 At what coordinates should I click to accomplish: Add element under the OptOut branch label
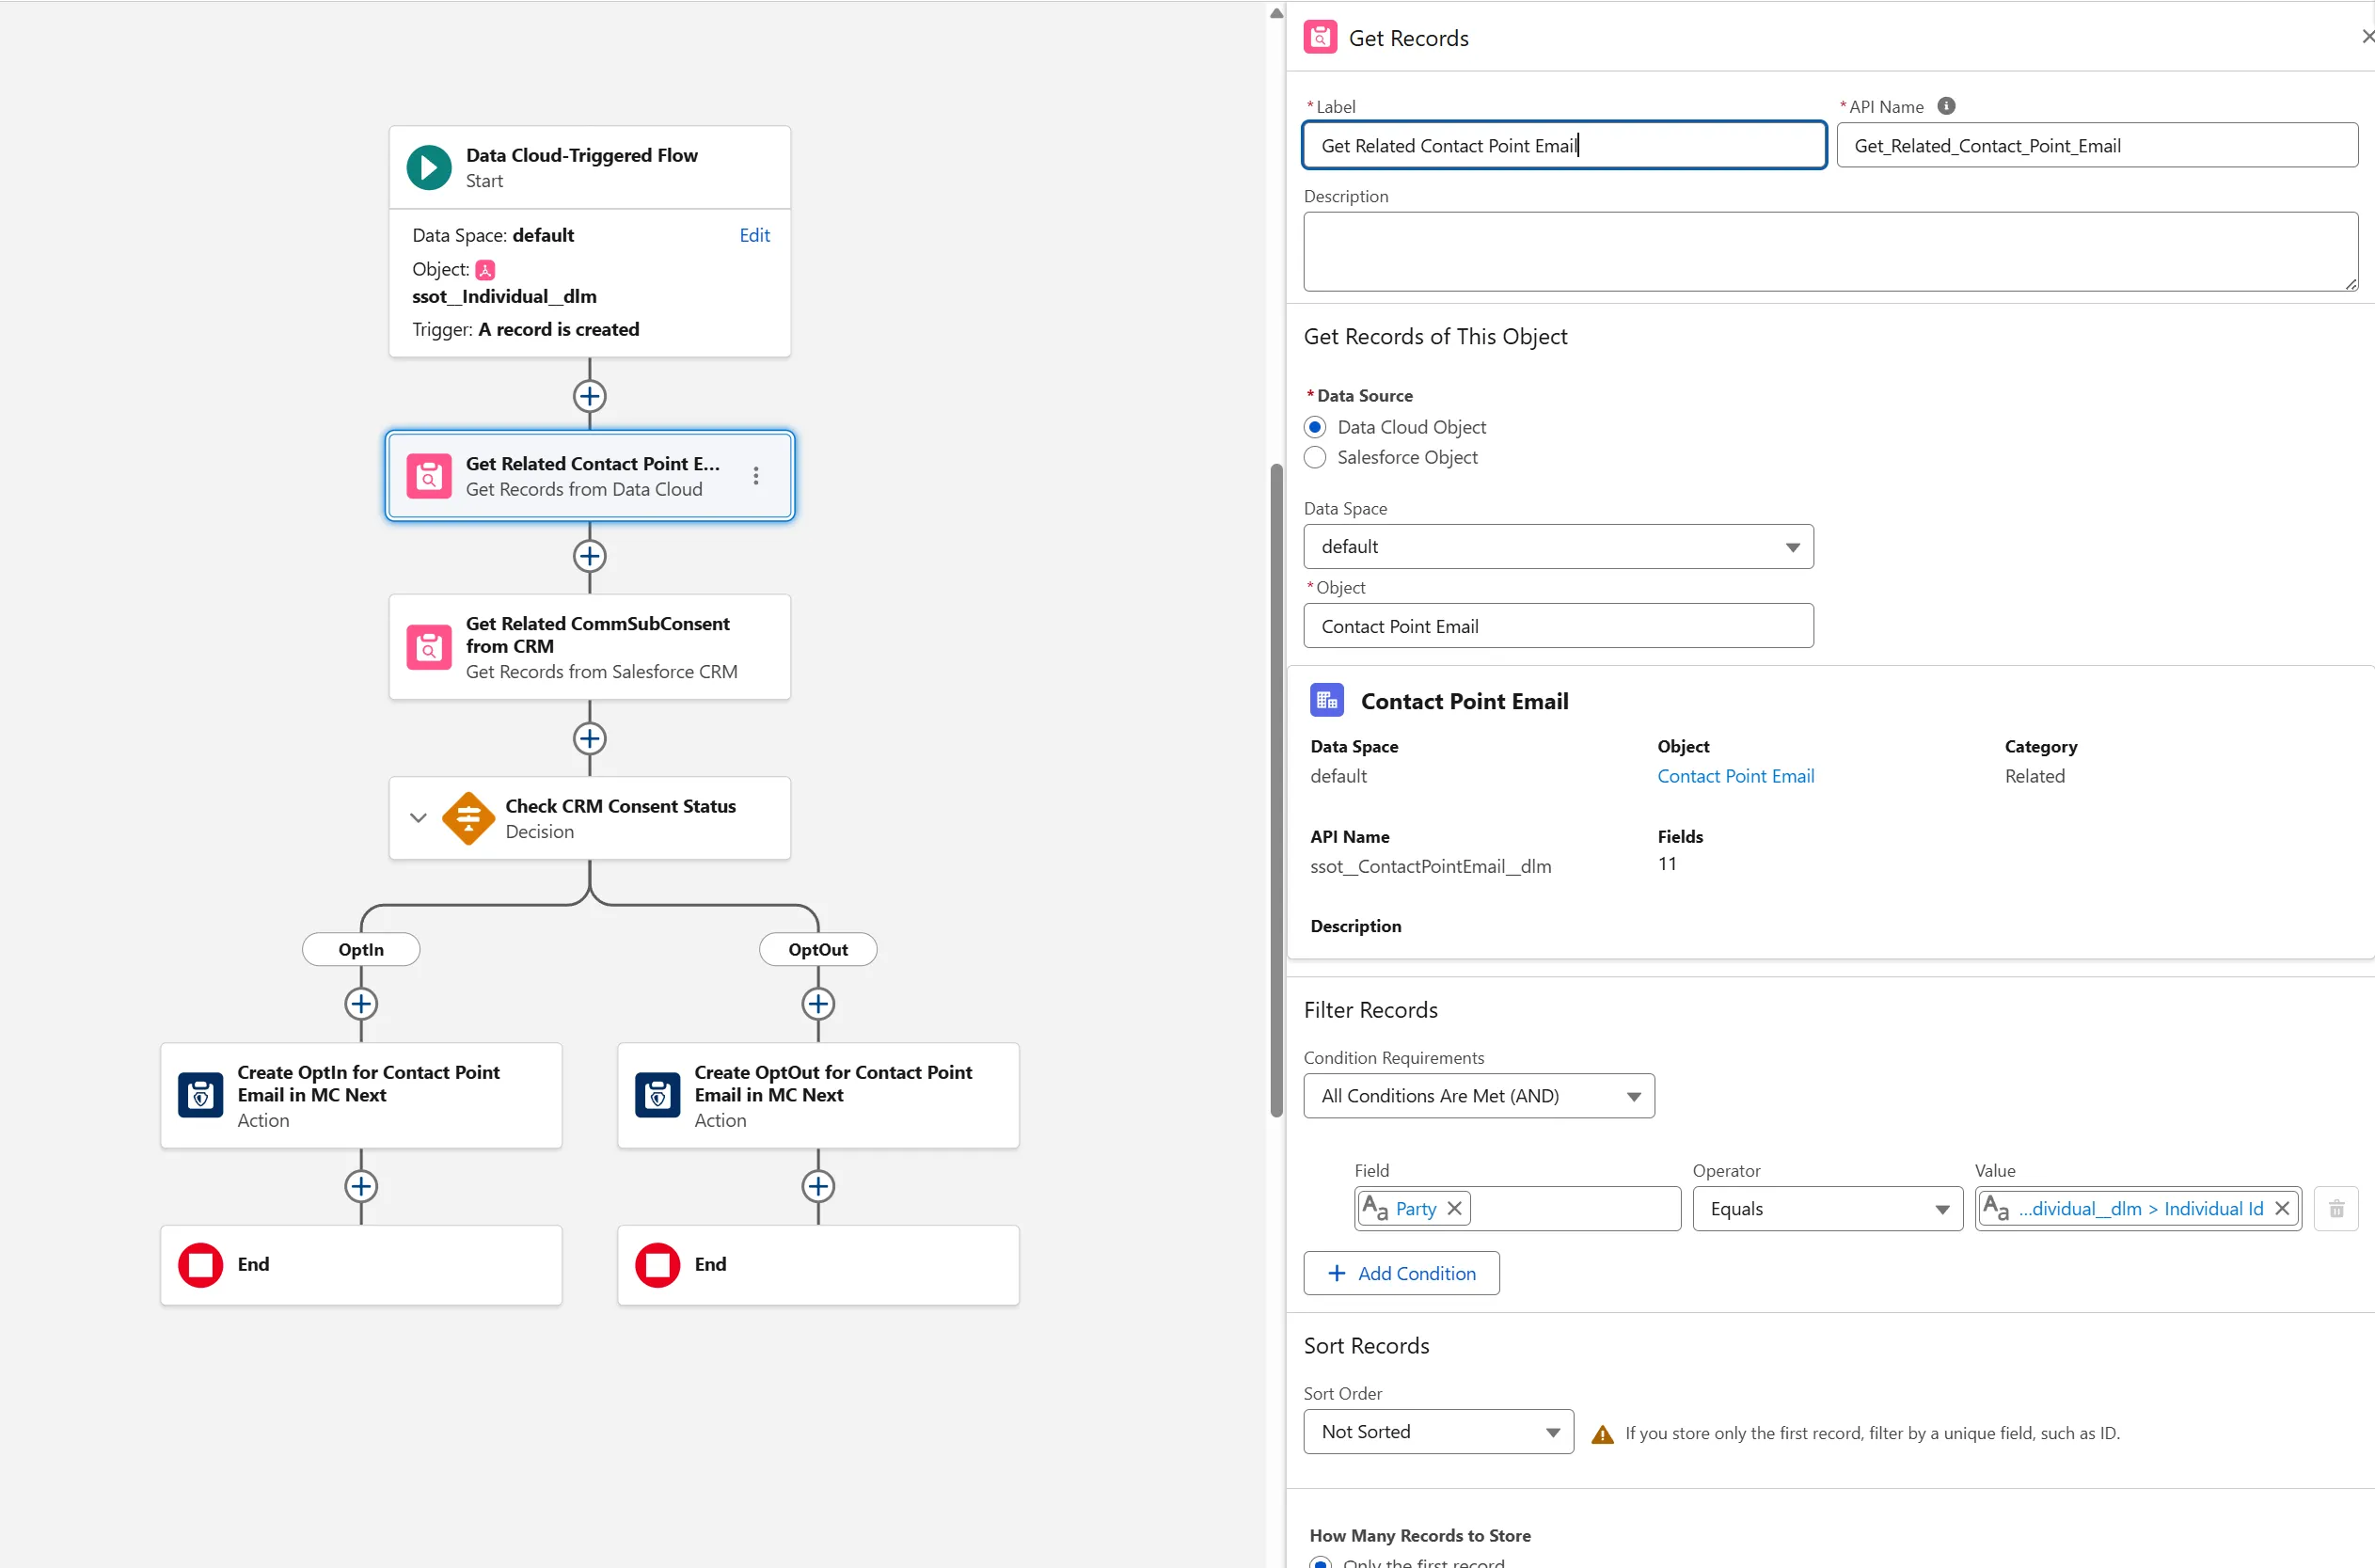coord(818,1004)
